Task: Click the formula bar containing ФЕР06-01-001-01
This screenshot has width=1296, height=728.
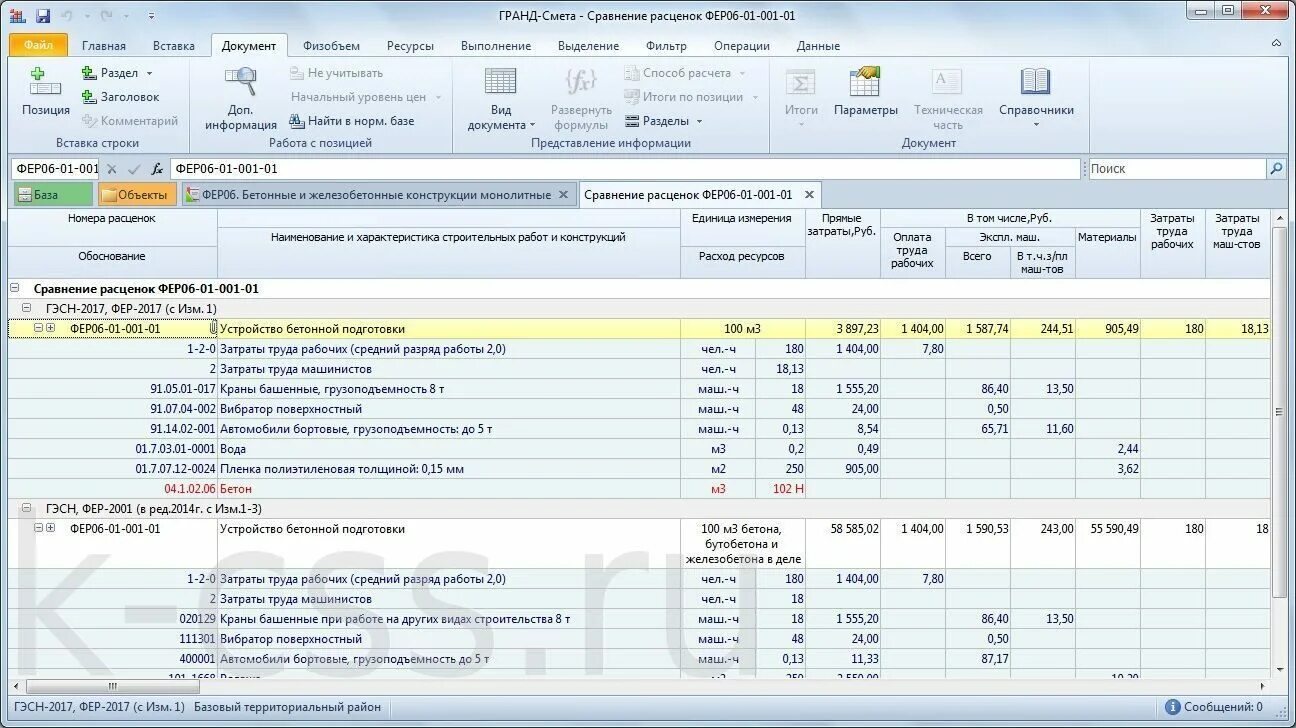Action: (625, 169)
